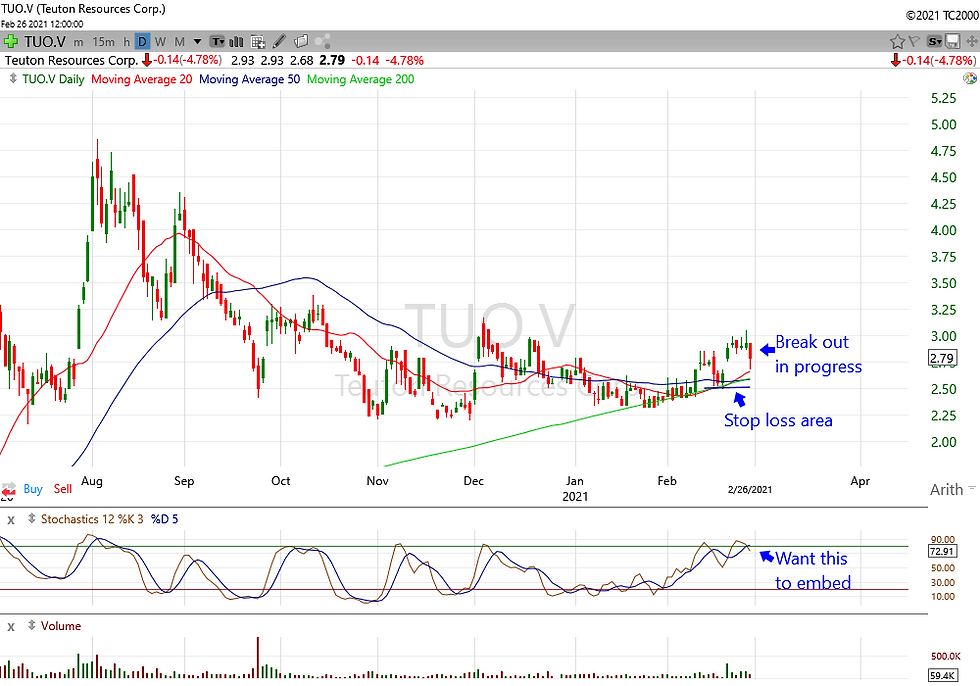
Task: Switch to the 1-minute 'm' time frame
Action: click(x=78, y=42)
